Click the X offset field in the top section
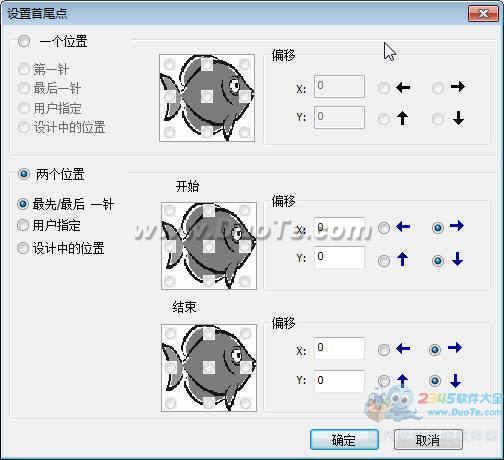 [339, 86]
